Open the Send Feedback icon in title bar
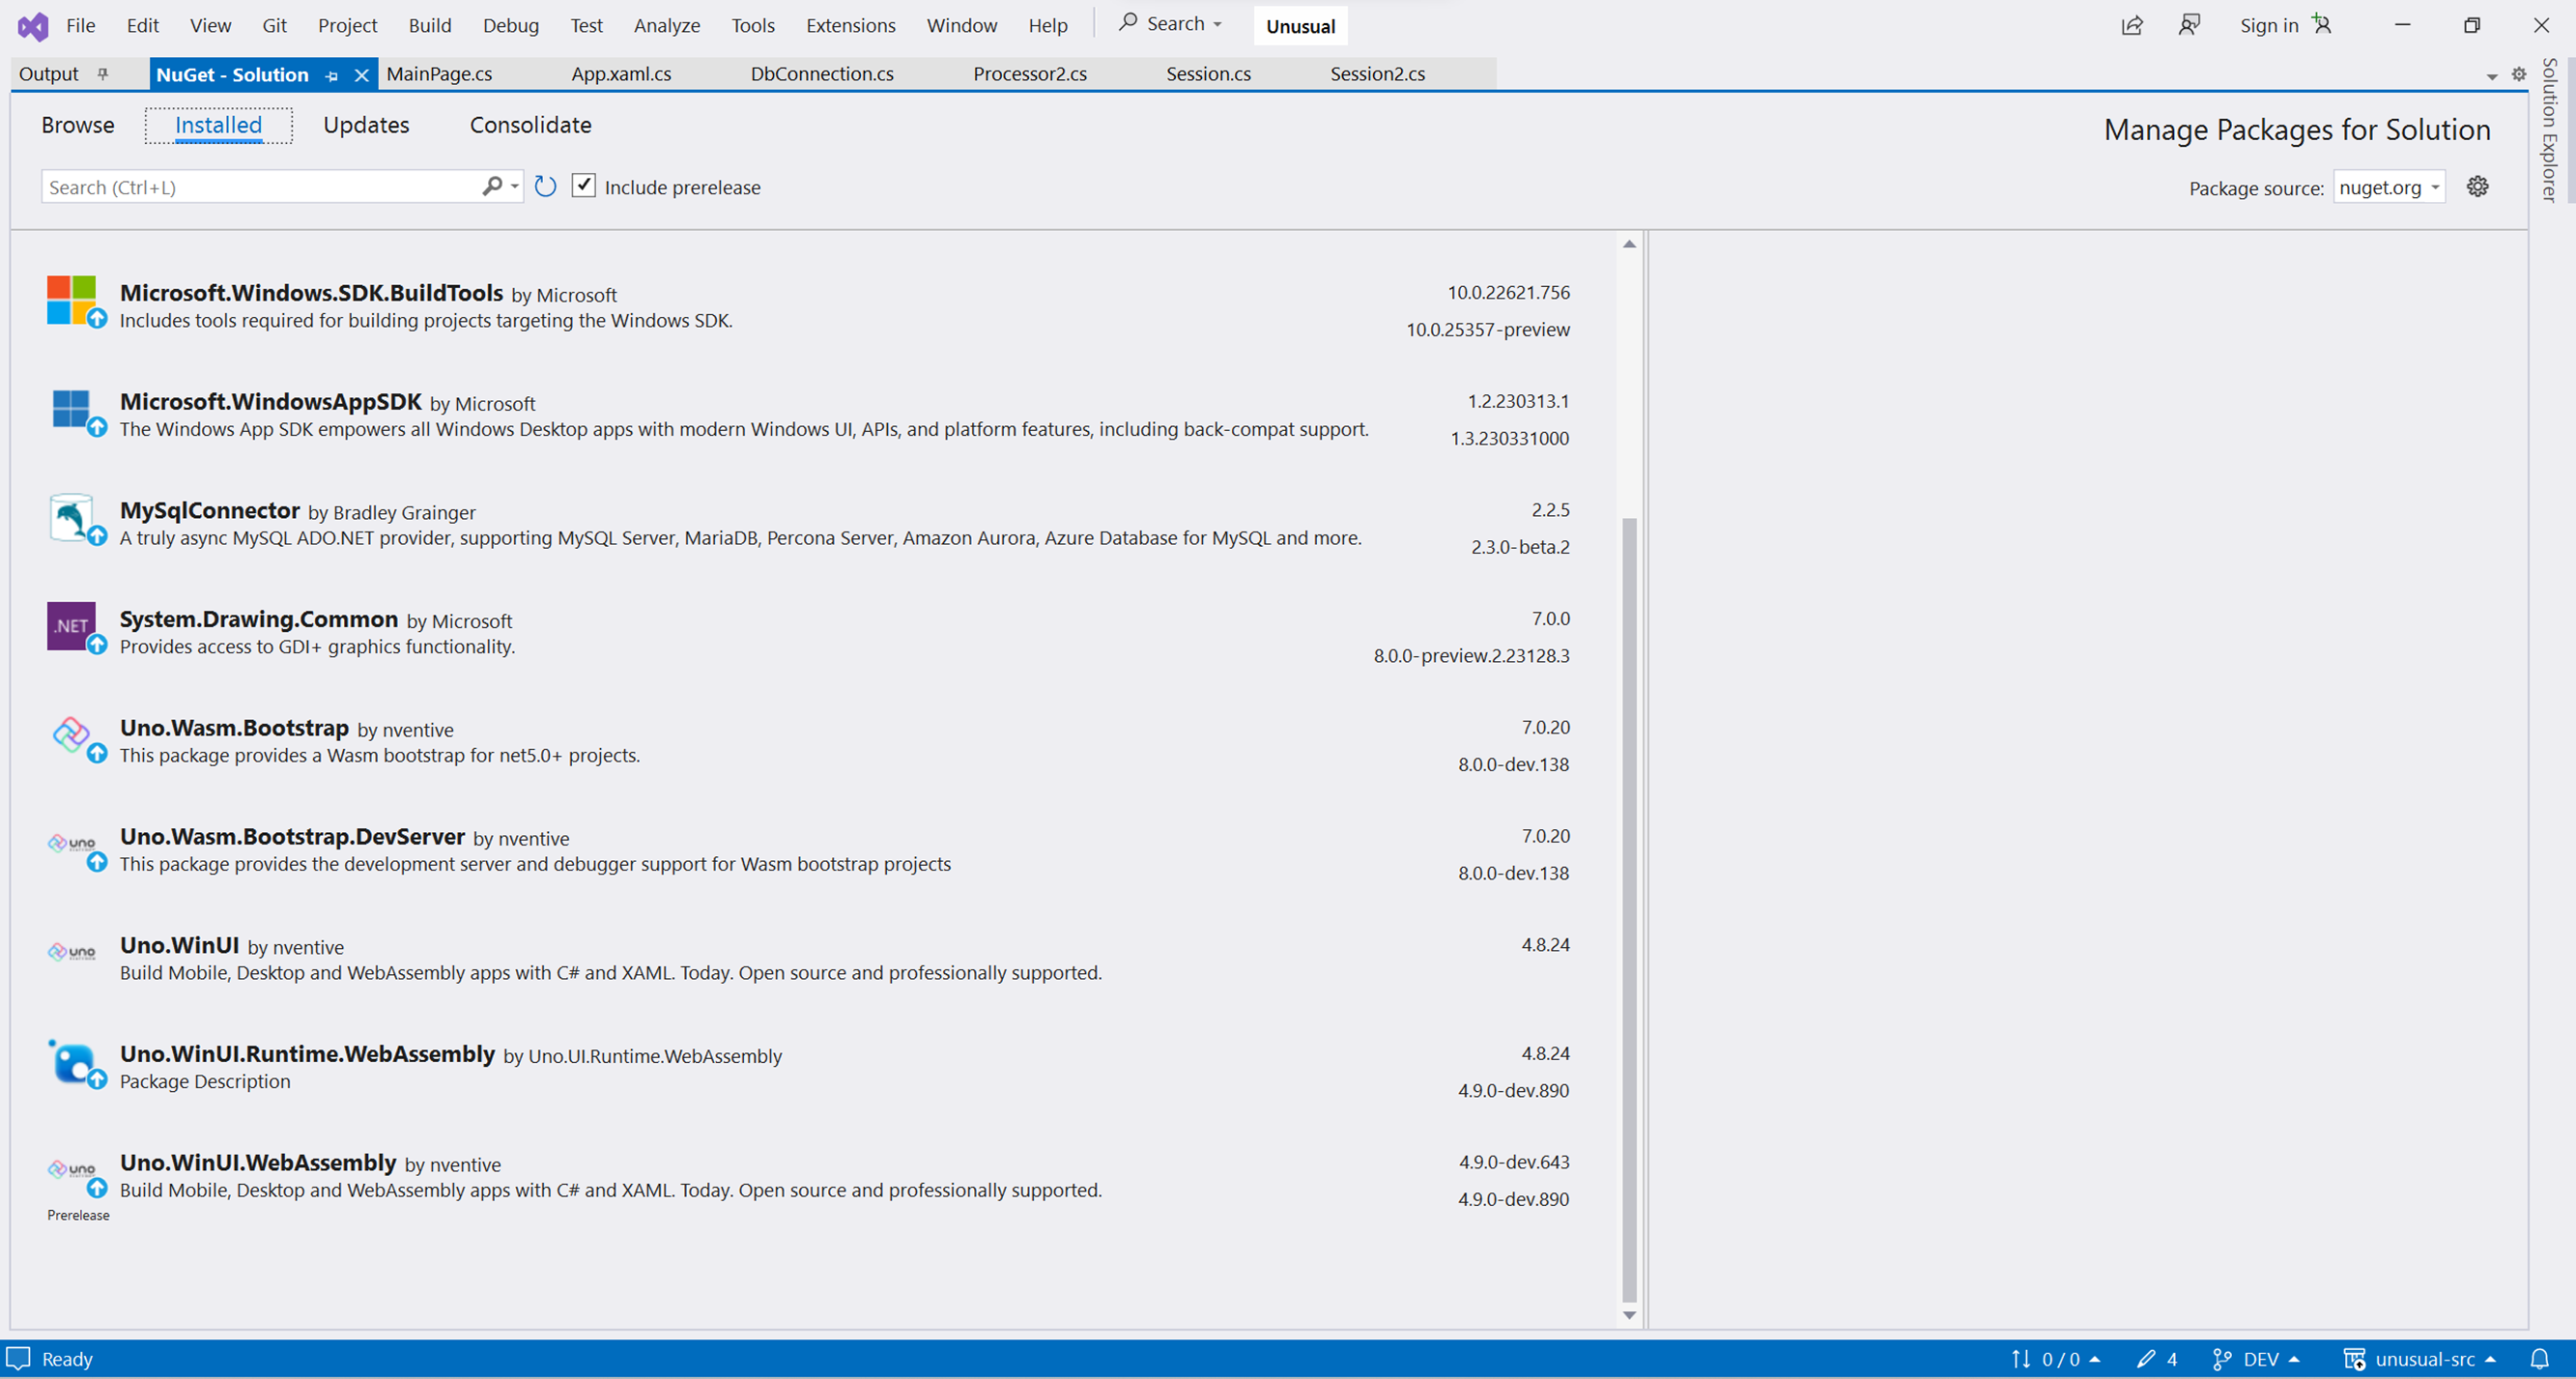2576x1379 pixels. click(x=2189, y=25)
